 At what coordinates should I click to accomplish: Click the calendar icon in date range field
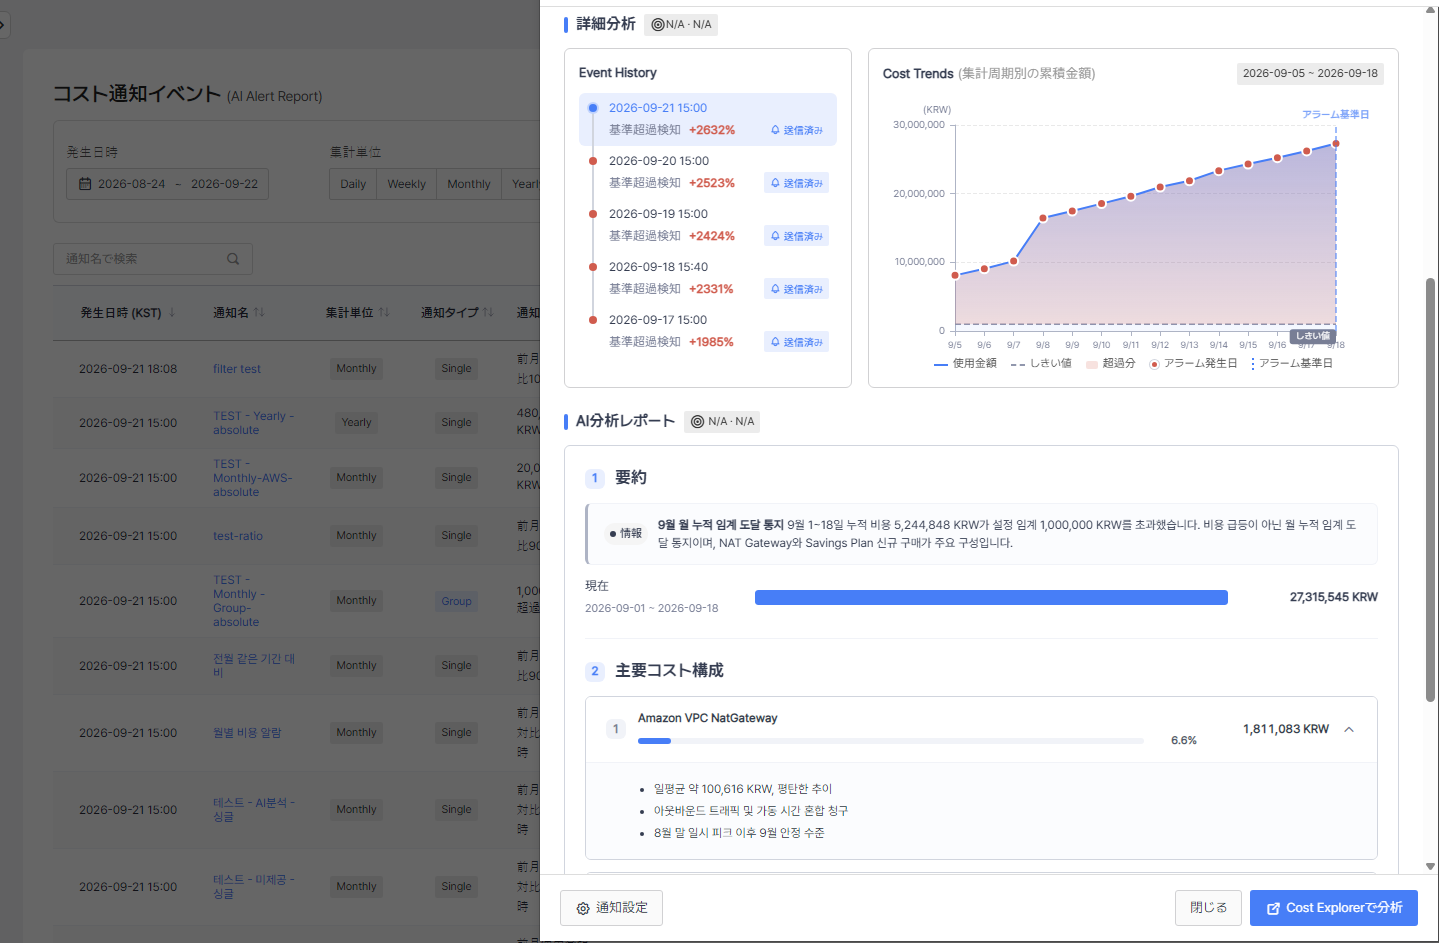click(x=85, y=184)
